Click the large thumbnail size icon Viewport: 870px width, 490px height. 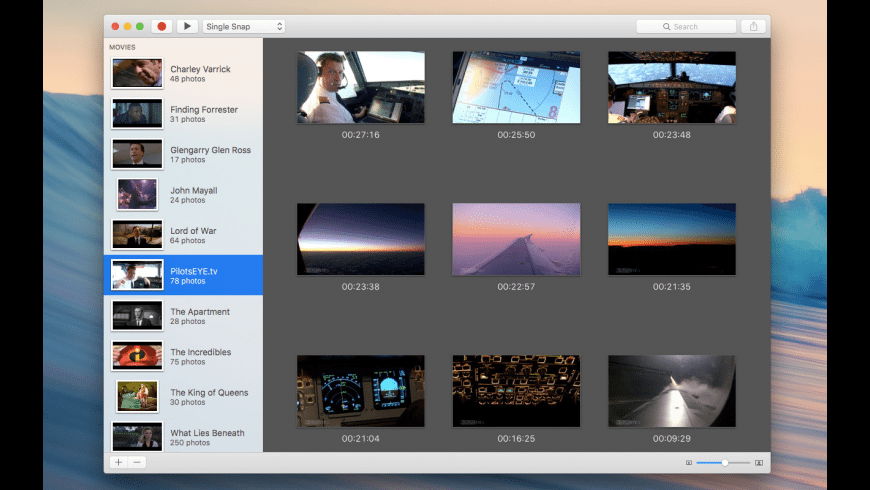[x=759, y=463]
